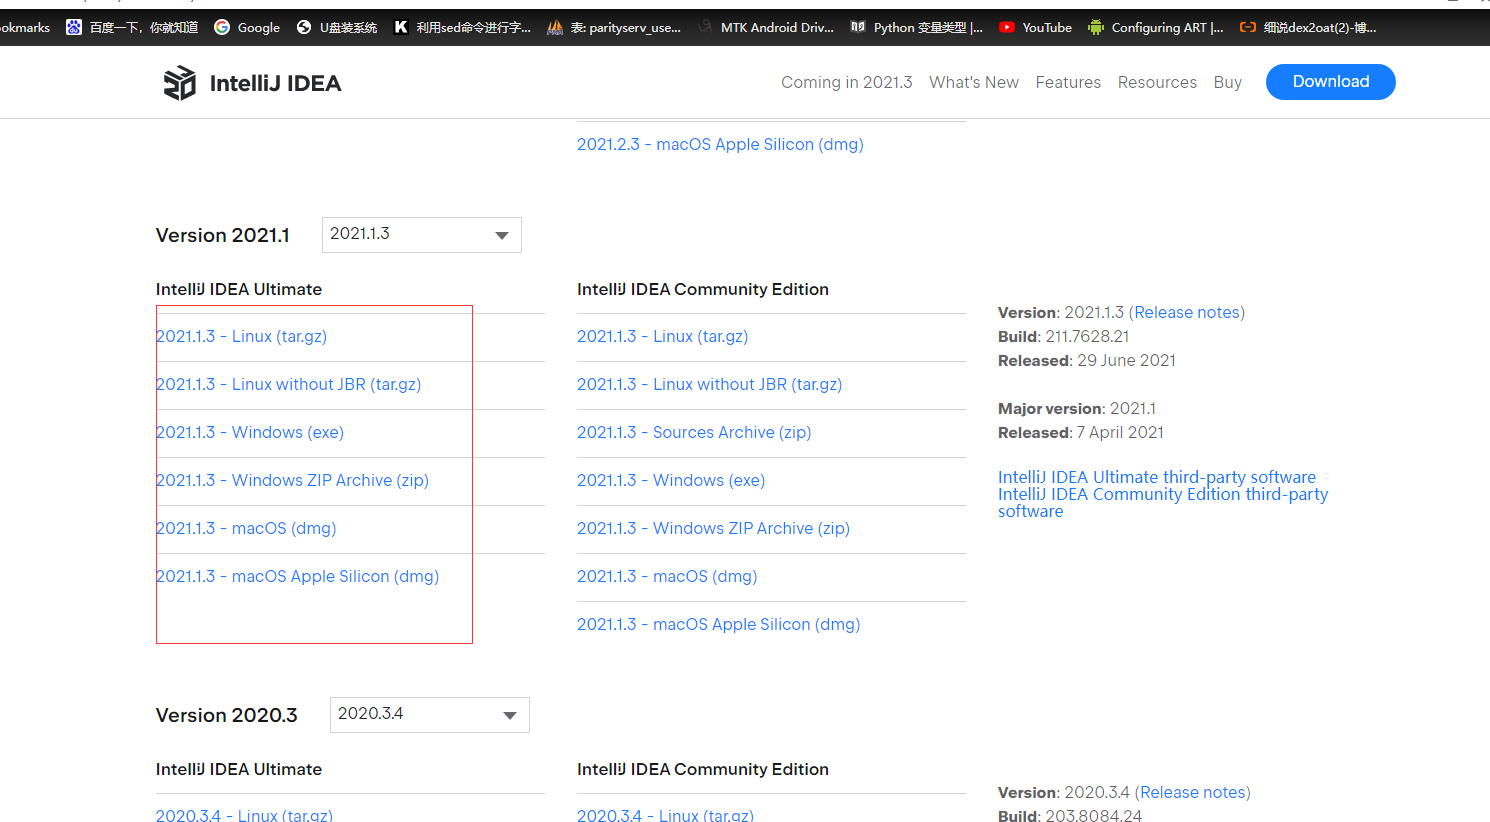The width and height of the screenshot is (1490, 822).
Task: Download Community 2021.1.3 Sources Archive (zip)
Action: pyautogui.click(x=694, y=432)
